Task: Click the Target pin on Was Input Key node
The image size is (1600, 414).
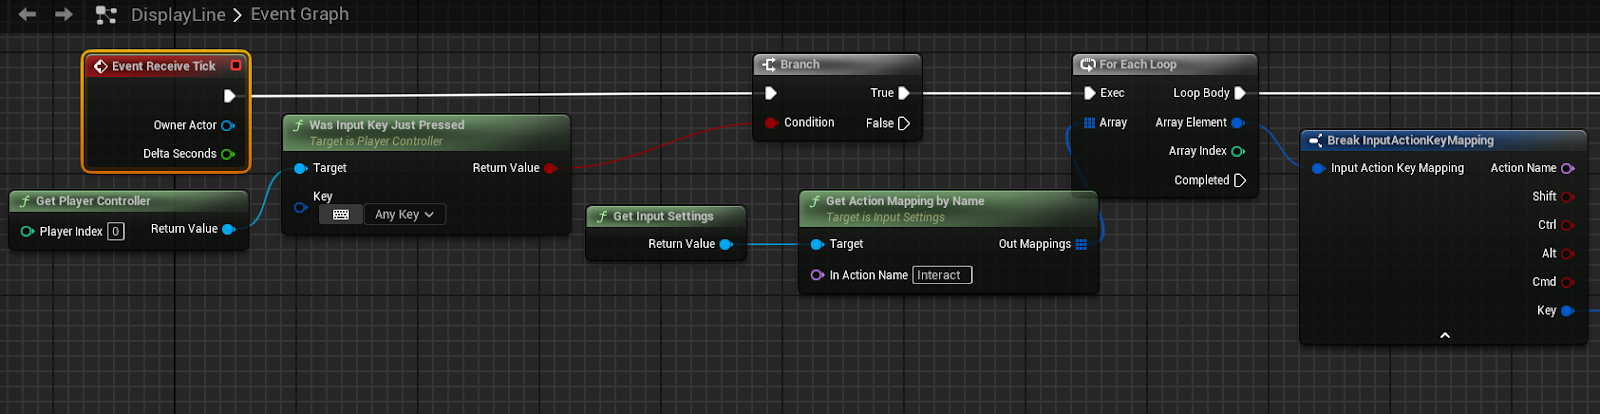Action: (x=300, y=168)
